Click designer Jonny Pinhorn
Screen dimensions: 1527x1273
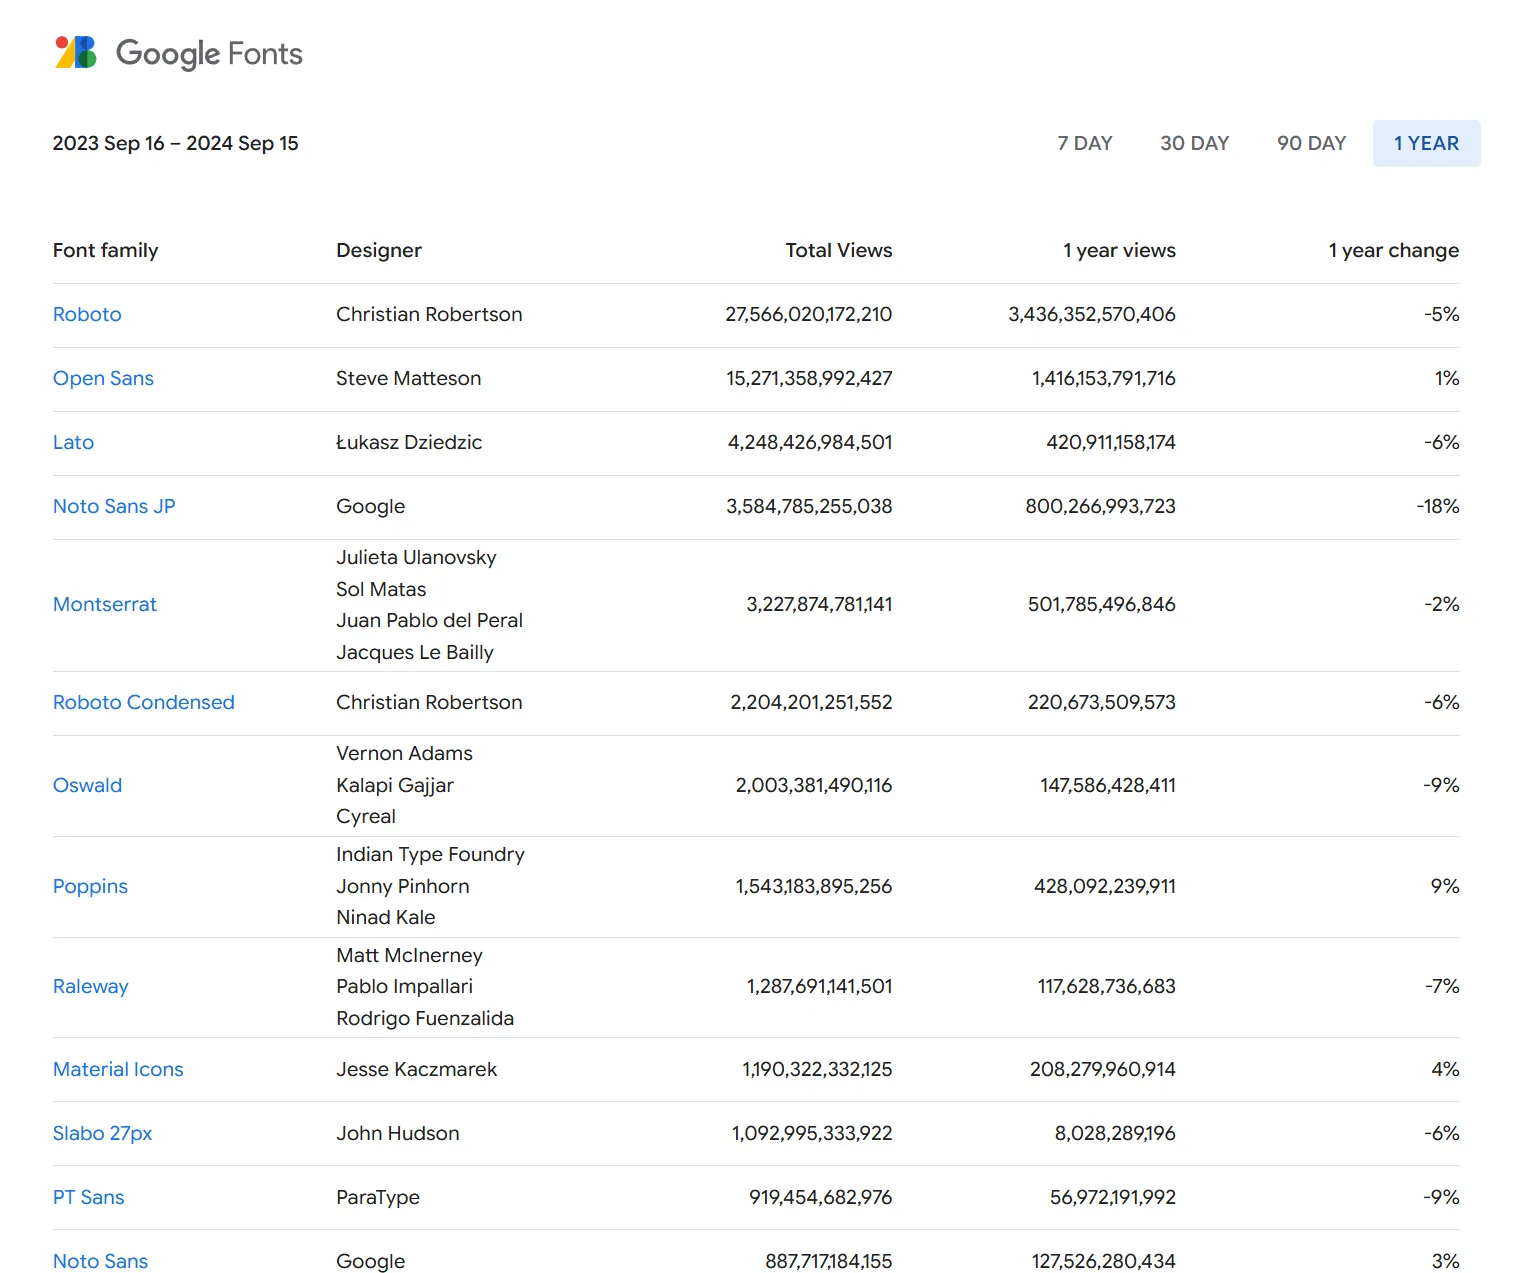[x=403, y=886]
